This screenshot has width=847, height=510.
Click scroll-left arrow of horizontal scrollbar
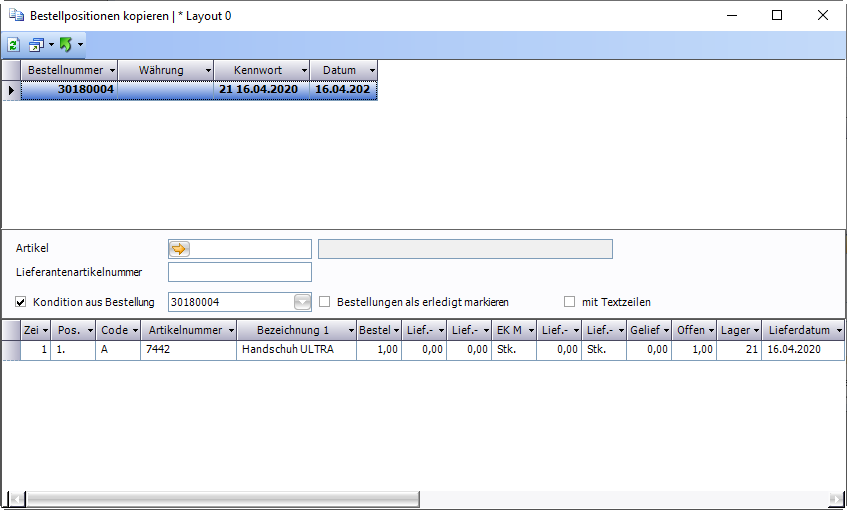tap(14, 498)
